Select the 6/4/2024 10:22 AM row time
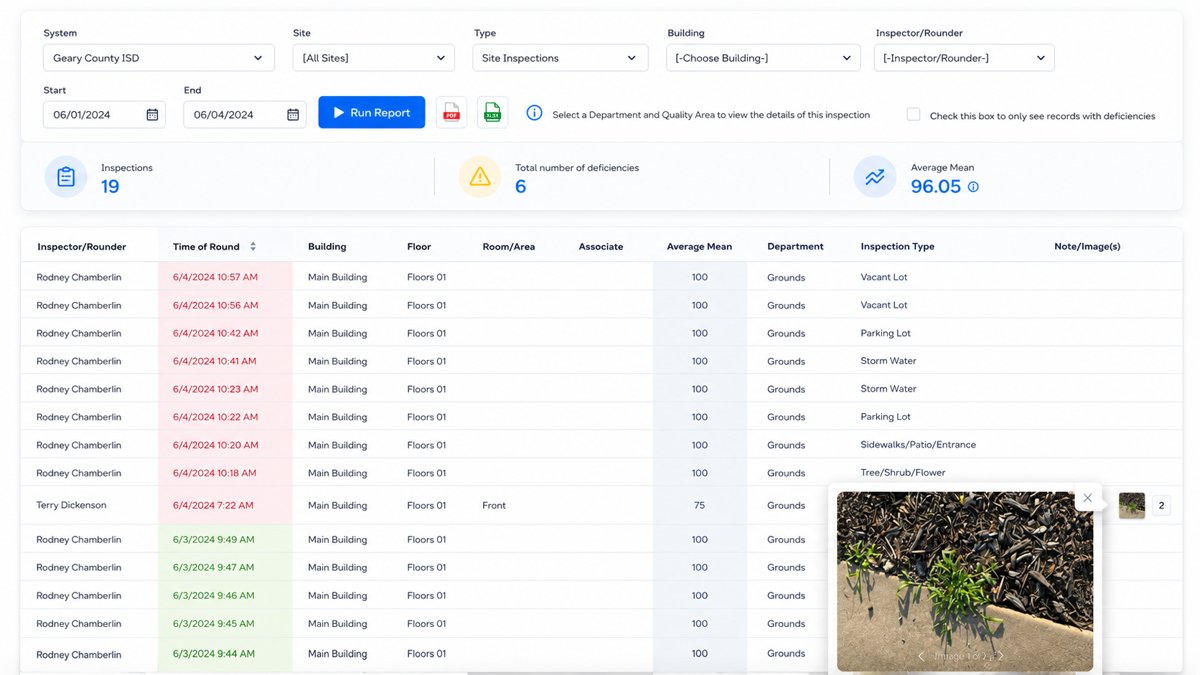1200x675 pixels. tap(215, 417)
